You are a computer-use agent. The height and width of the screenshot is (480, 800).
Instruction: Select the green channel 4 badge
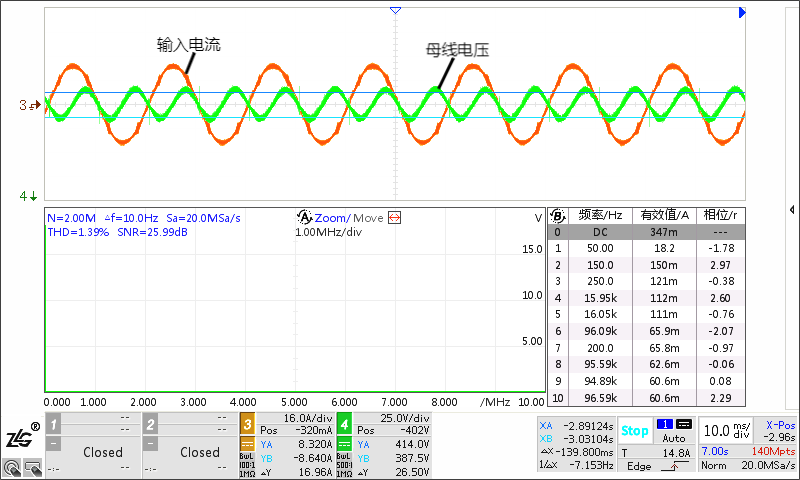coord(344,422)
